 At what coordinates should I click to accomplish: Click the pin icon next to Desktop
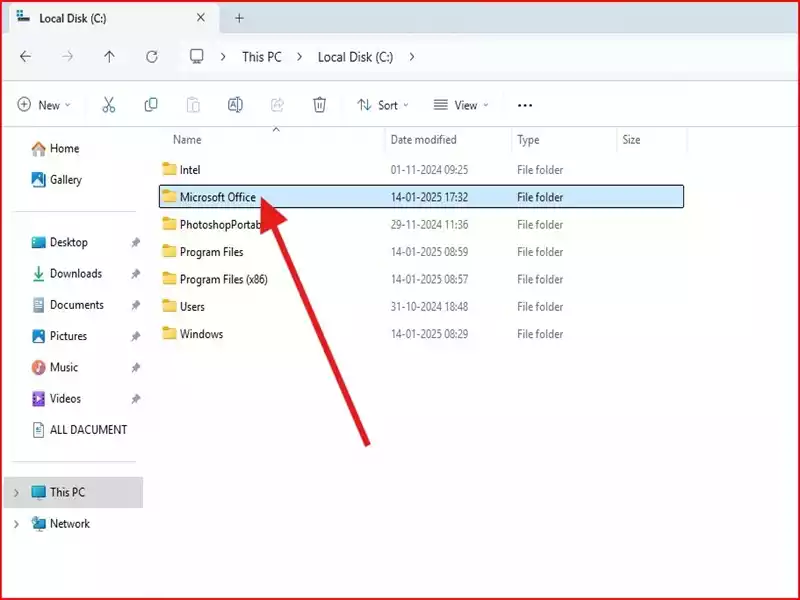pos(135,242)
